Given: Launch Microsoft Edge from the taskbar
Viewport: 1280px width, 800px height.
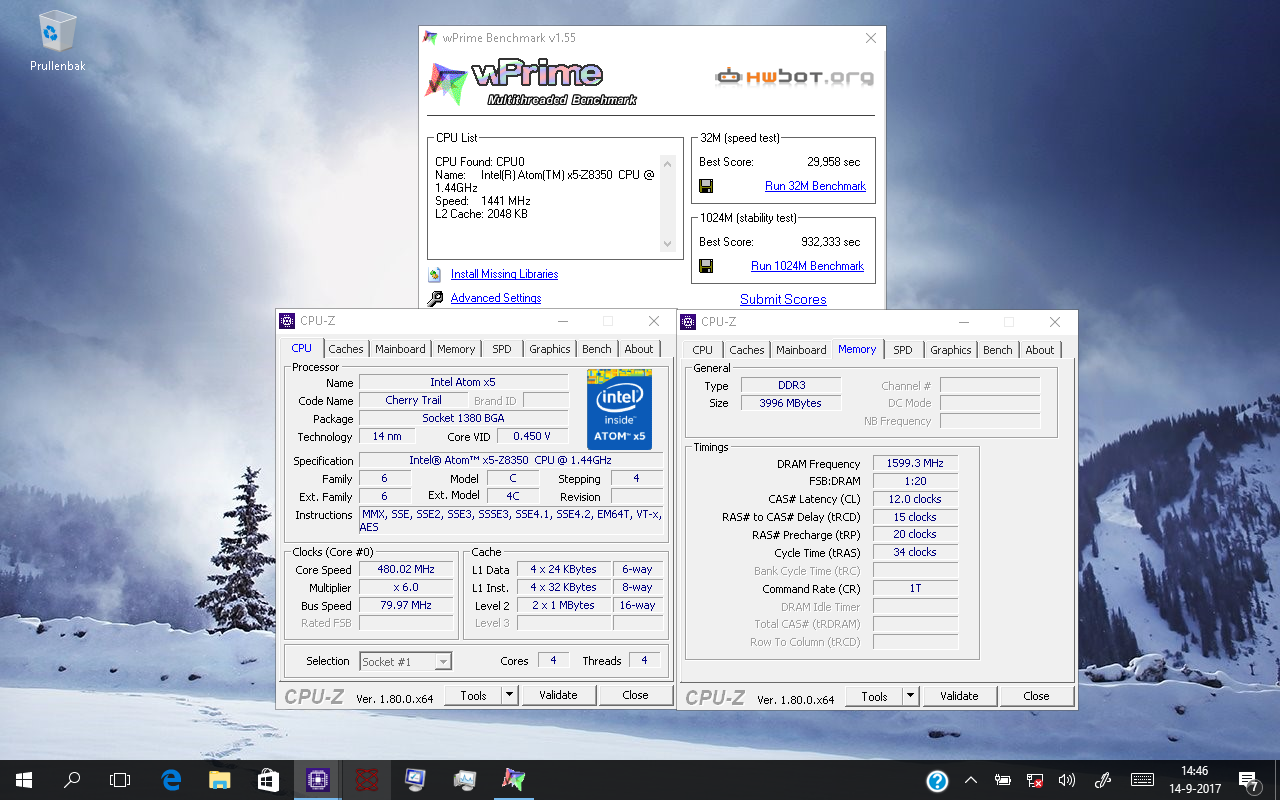Looking at the screenshot, I should click(x=171, y=780).
